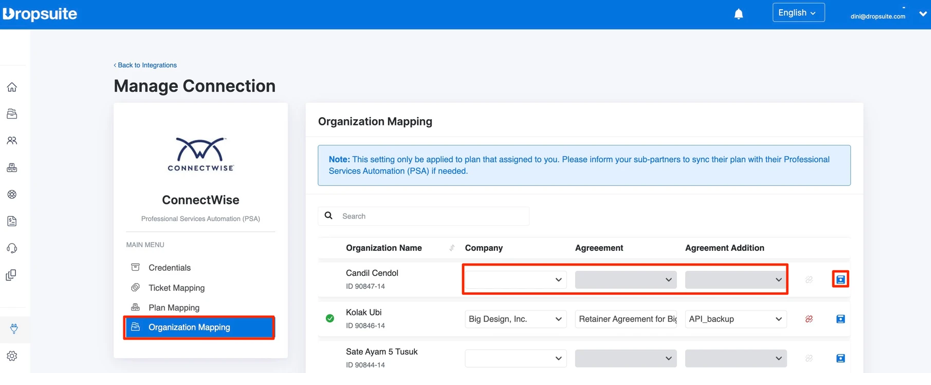Open the plans cash-register icon in sidebar
This screenshot has width=931, height=385.
tap(12, 168)
